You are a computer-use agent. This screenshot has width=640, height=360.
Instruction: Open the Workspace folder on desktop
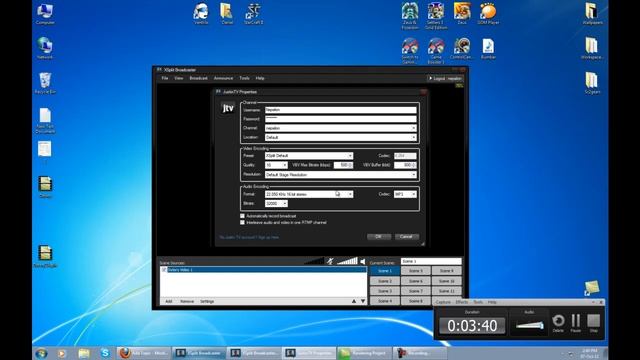tap(592, 48)
